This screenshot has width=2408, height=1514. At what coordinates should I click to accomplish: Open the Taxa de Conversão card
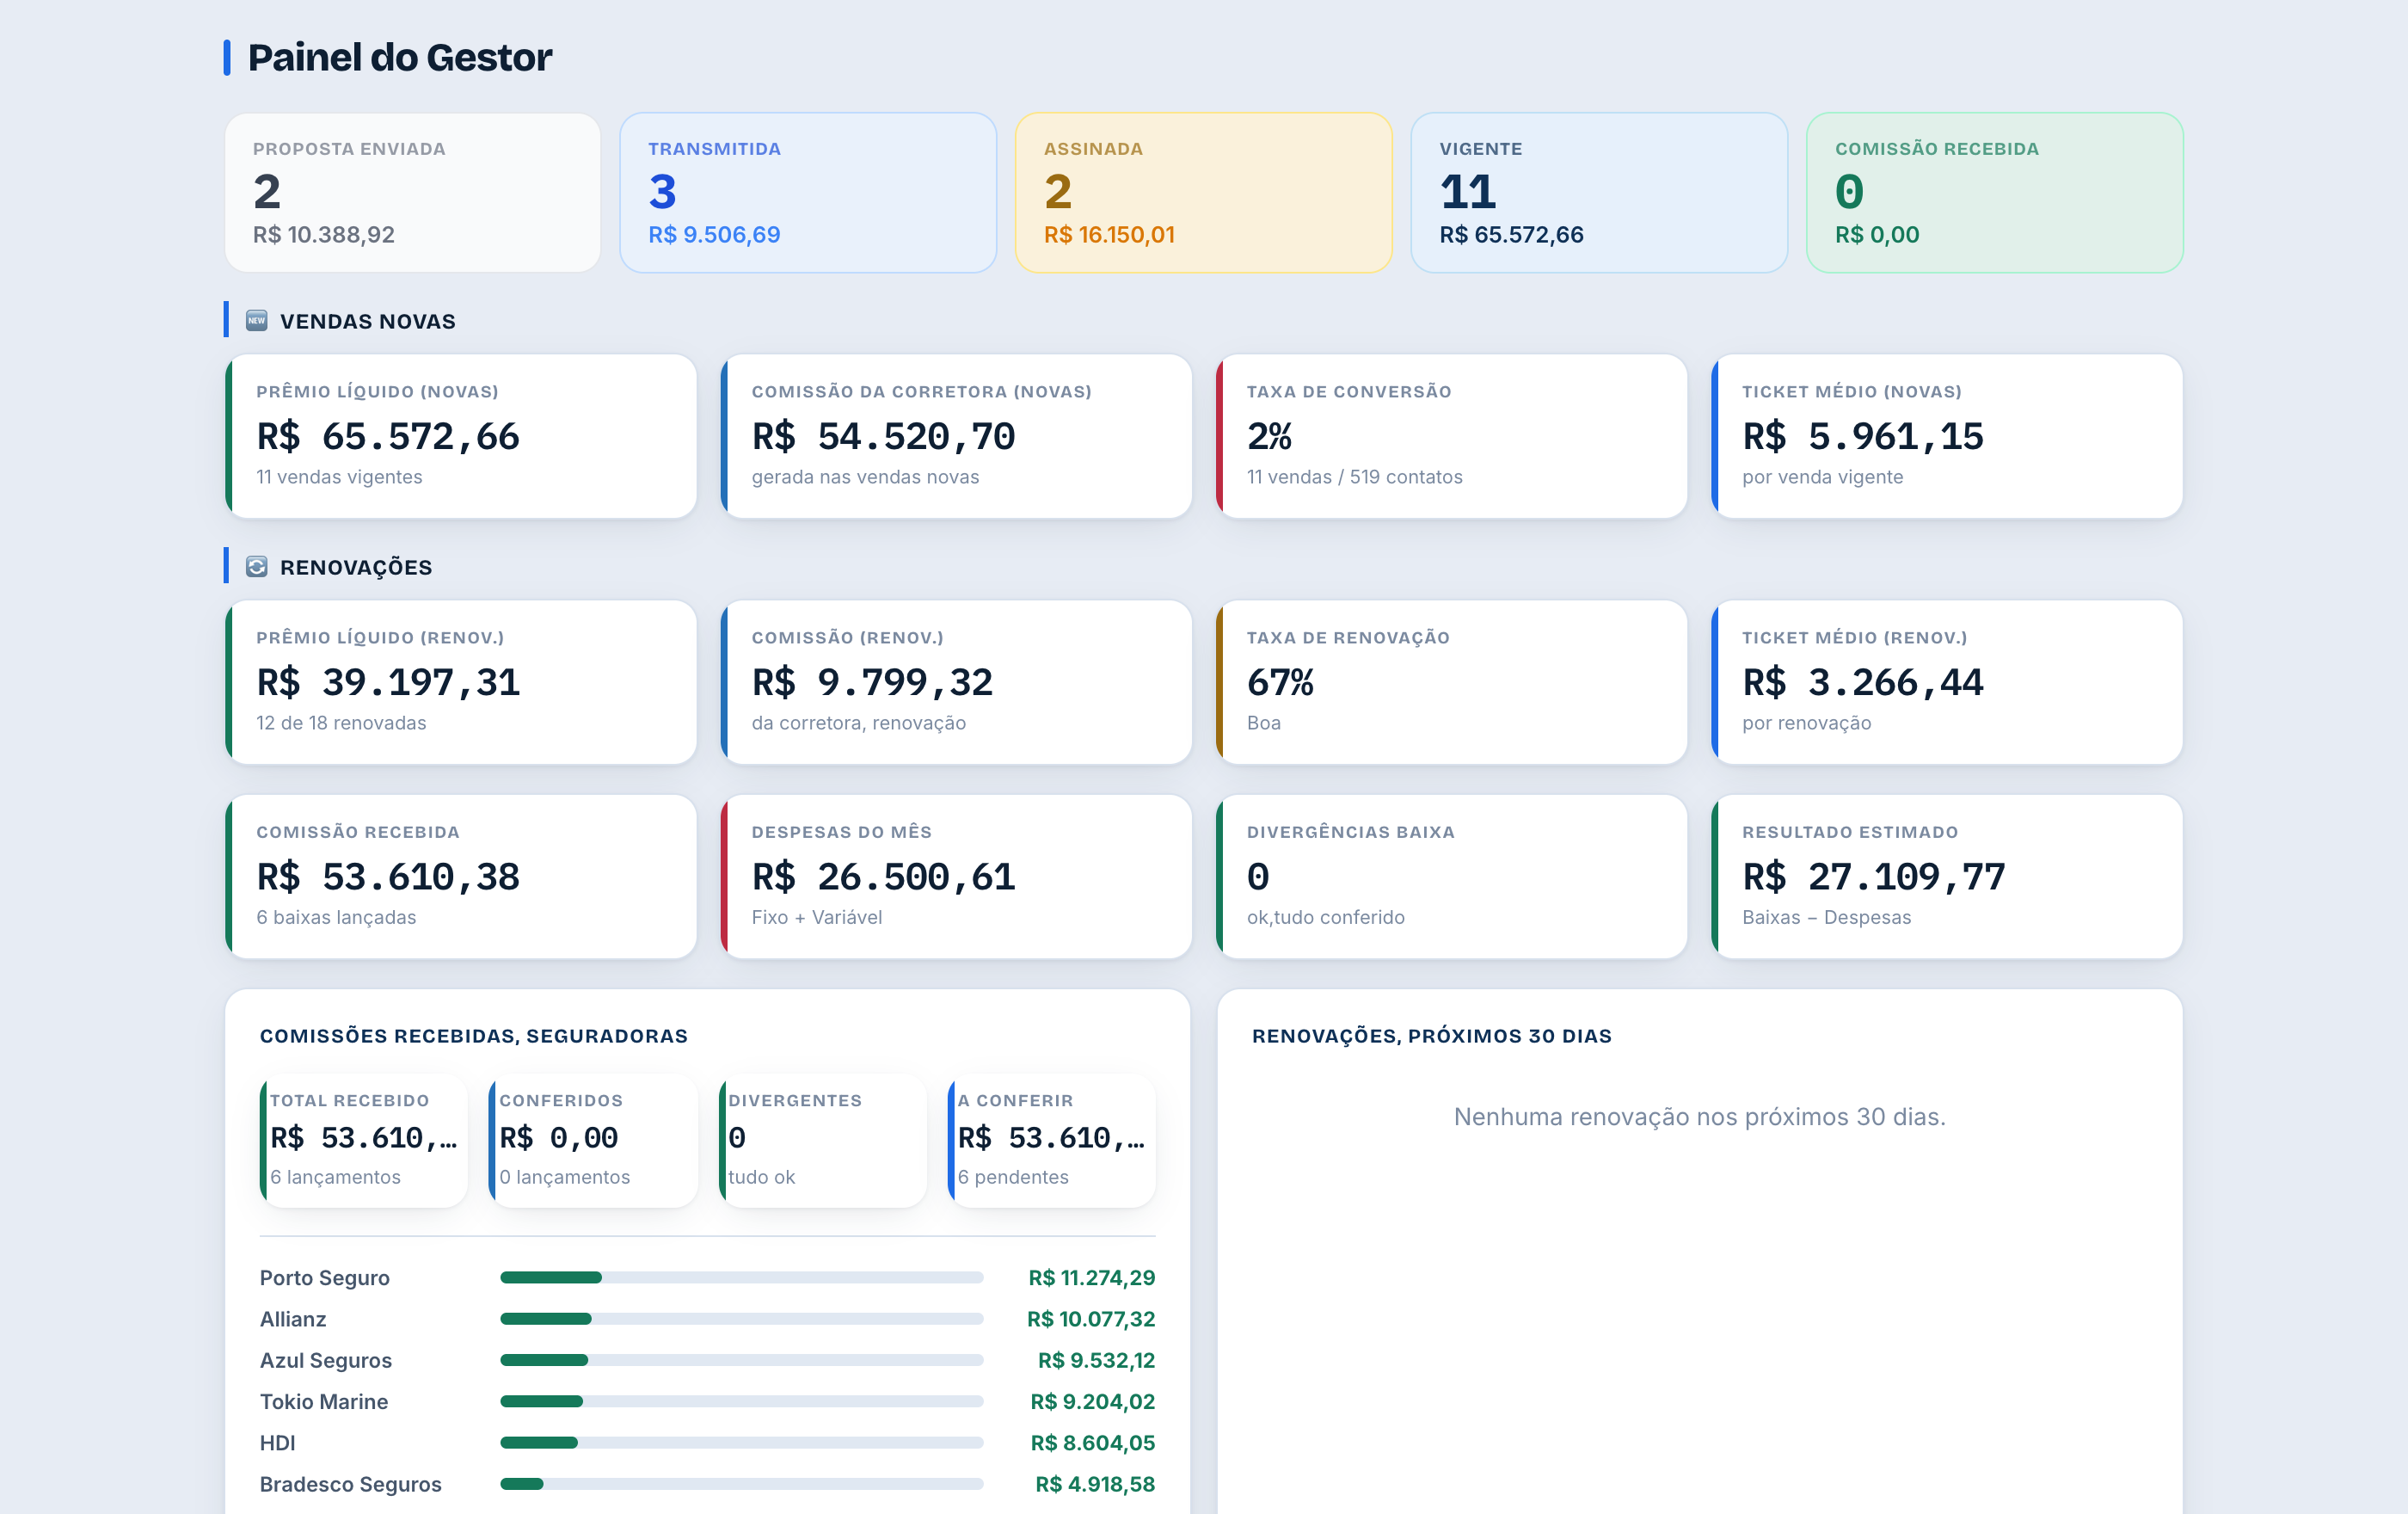point(1451,436)
